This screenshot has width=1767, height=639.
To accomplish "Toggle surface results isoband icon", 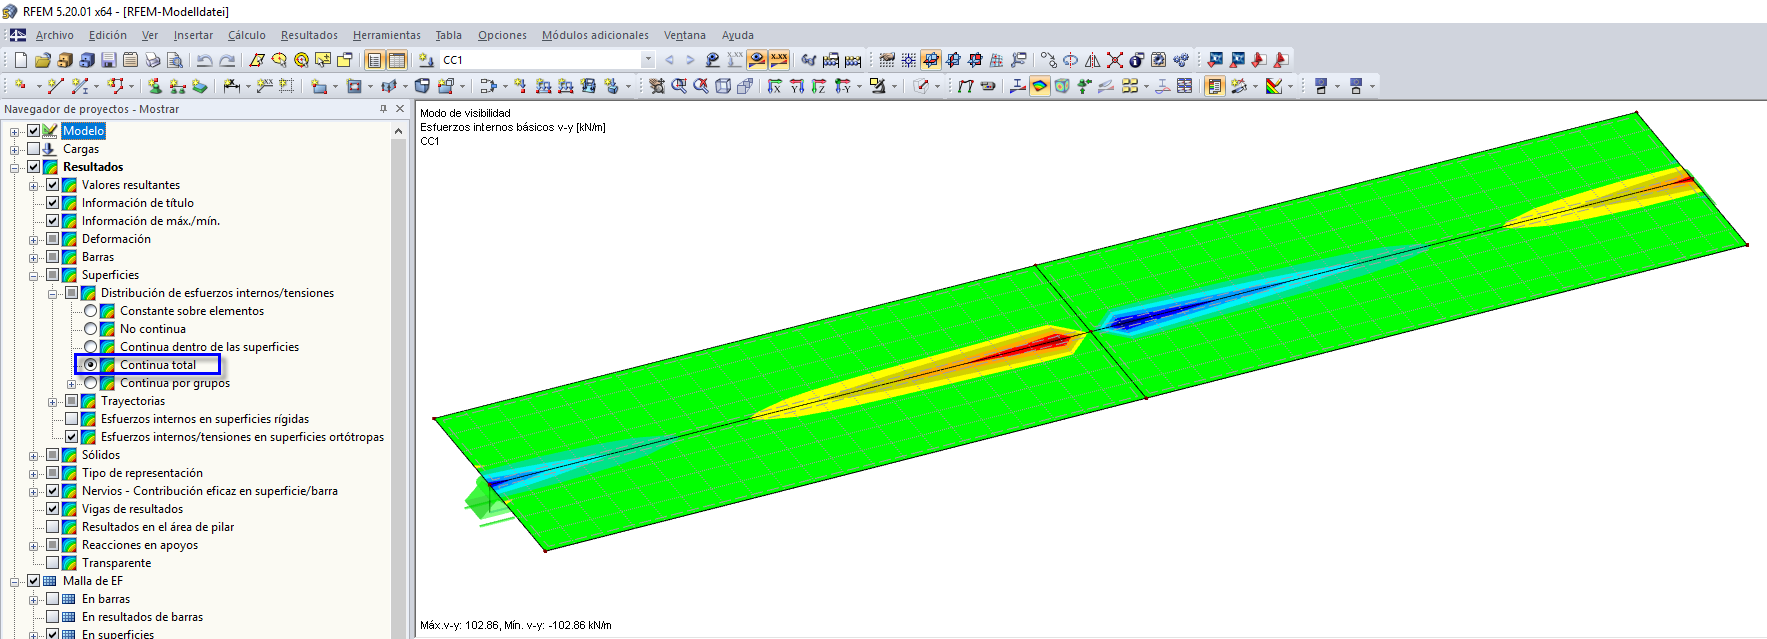I will [1040, 86].
